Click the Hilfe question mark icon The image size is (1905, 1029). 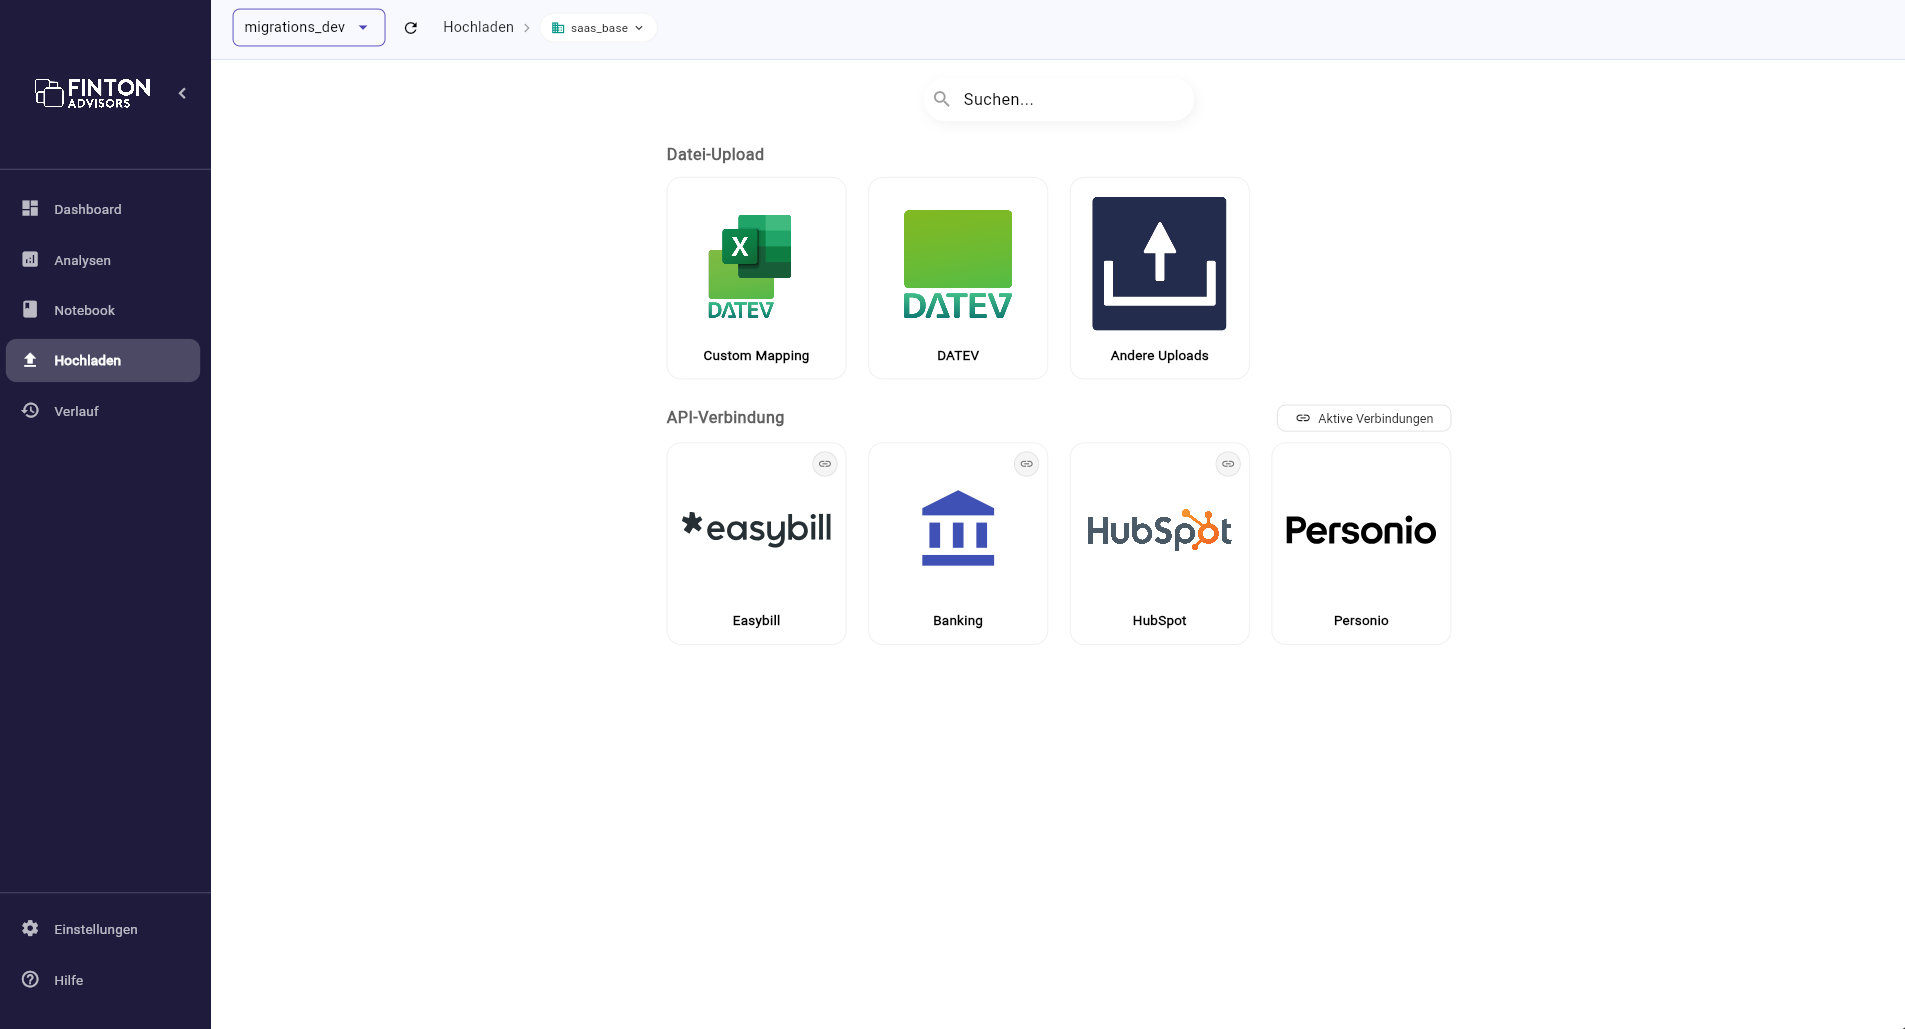(30, 979)
